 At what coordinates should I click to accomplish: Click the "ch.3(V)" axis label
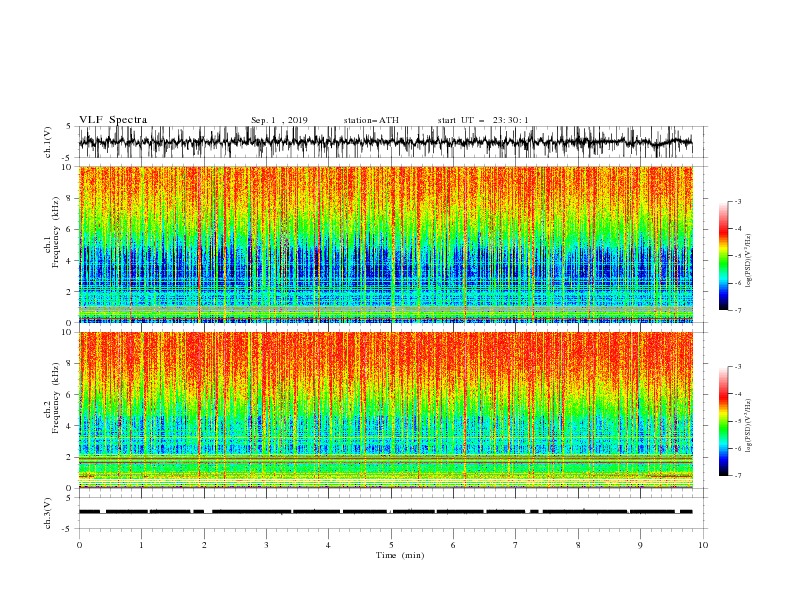pos(48,513)
